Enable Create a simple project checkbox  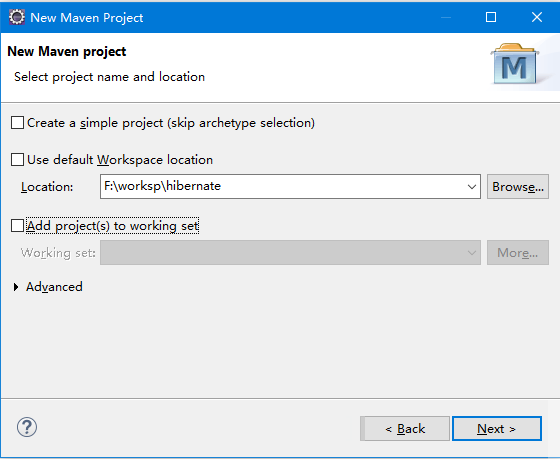[18, 123]
